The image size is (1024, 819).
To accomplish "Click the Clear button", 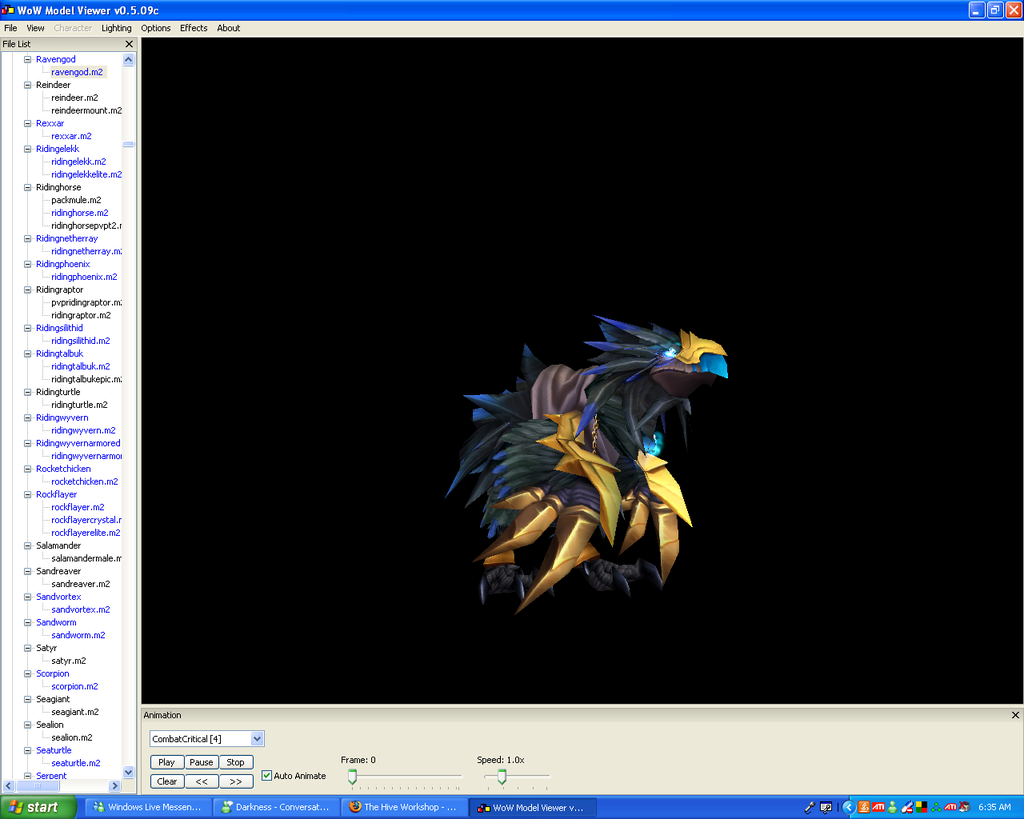I will click(167, 781).
